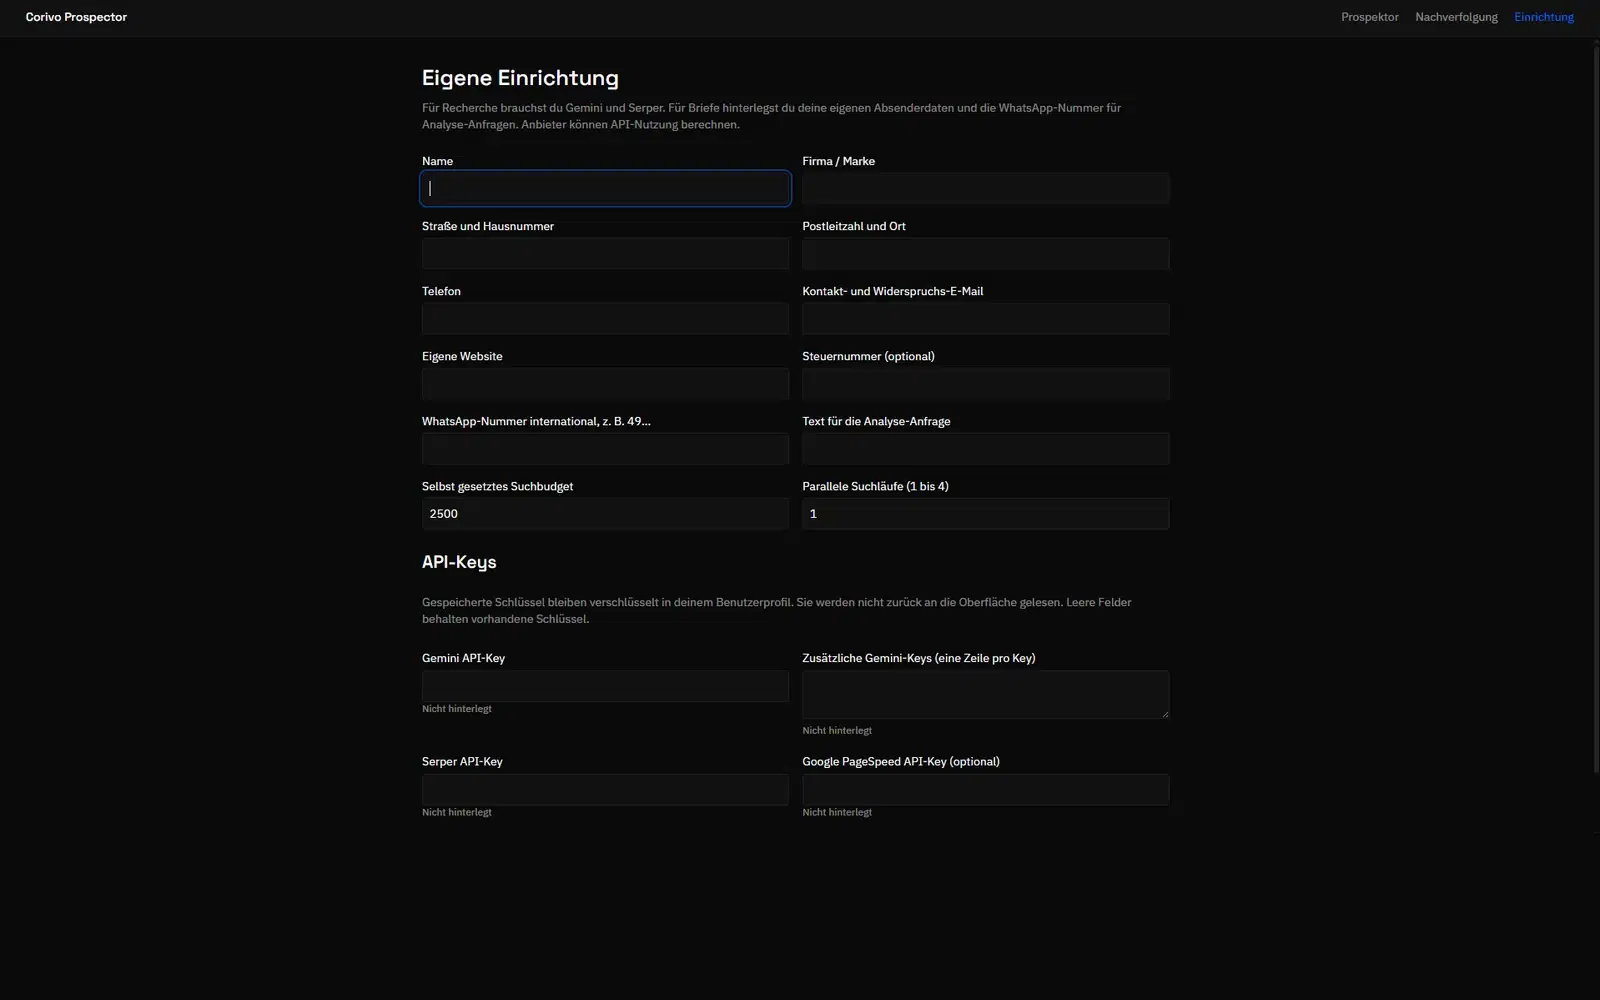Select the Straße und Hausnummer field
Viewport: 1600px width, 1000px height.
pos(605,254)
